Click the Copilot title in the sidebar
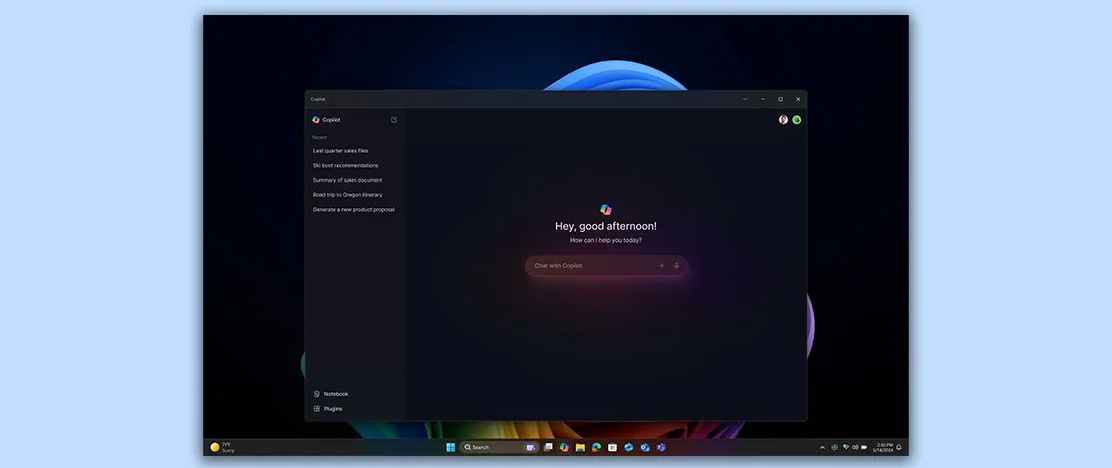Image resolution: width=1112 pixels, height=468 pixels. click(331, 120)
